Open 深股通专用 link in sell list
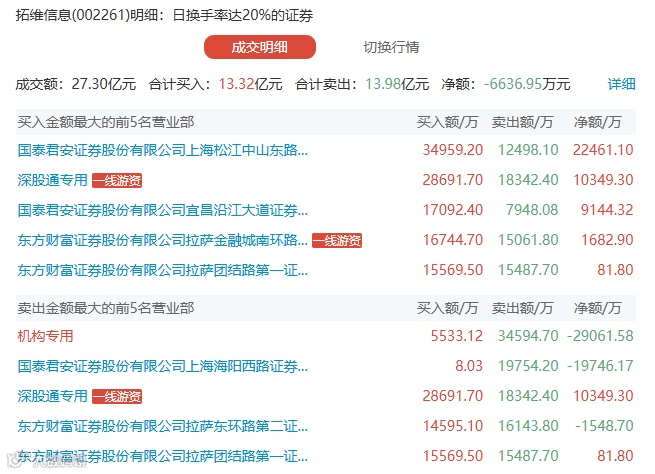The image size is (655, 474). 53,396
